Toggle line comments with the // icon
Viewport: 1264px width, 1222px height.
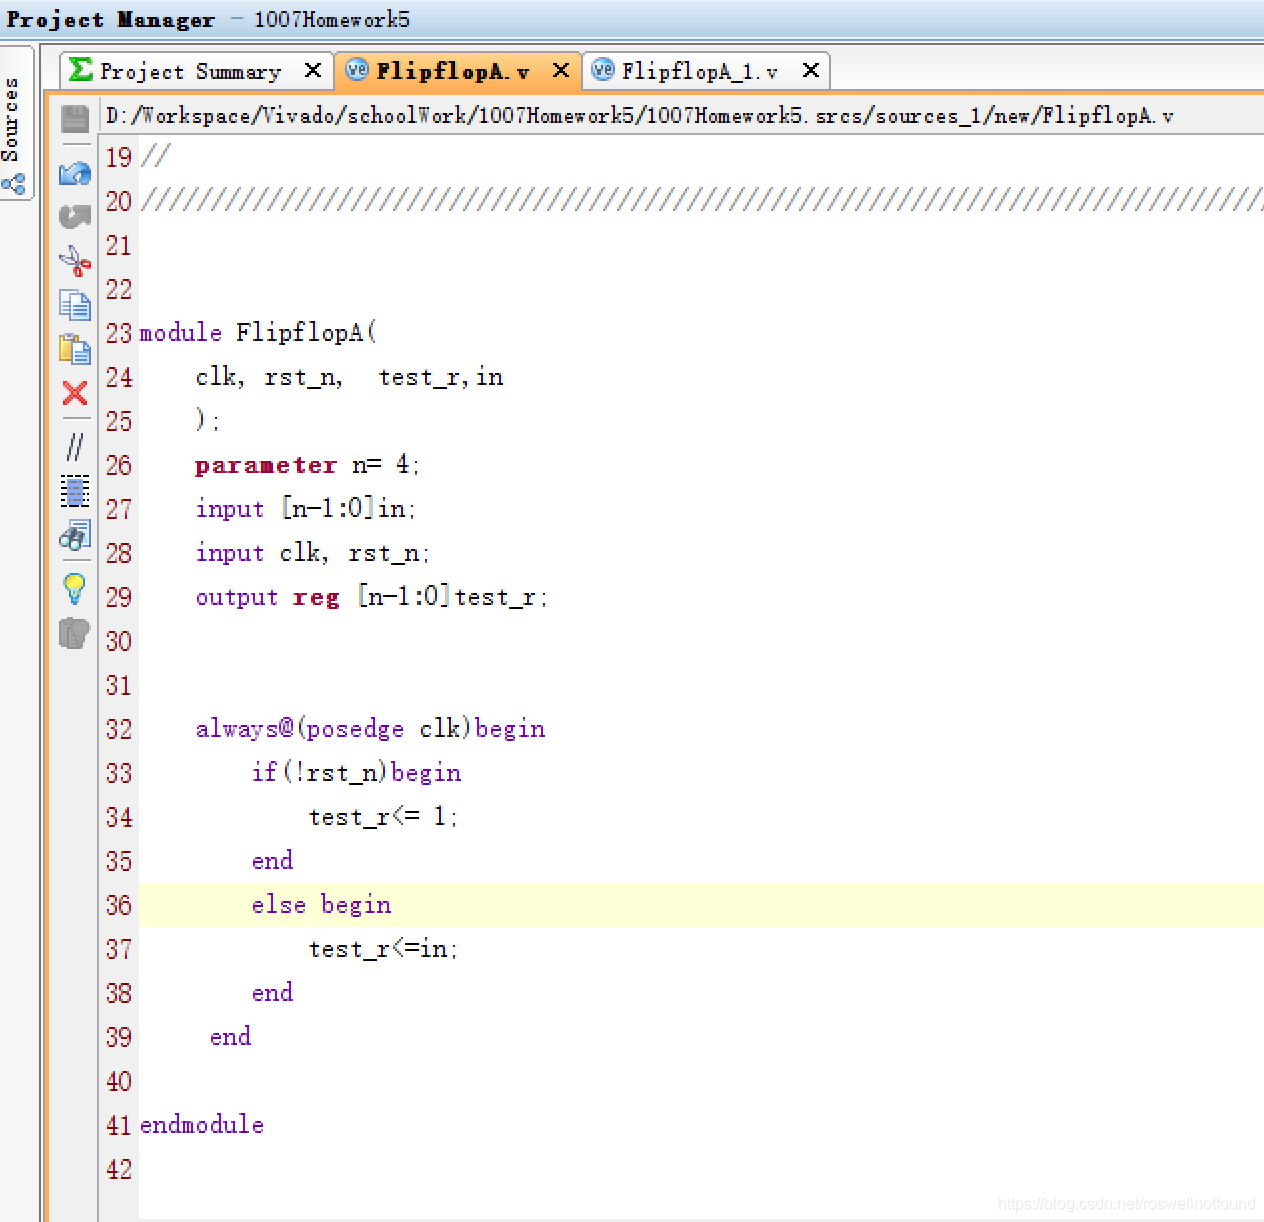75,446
